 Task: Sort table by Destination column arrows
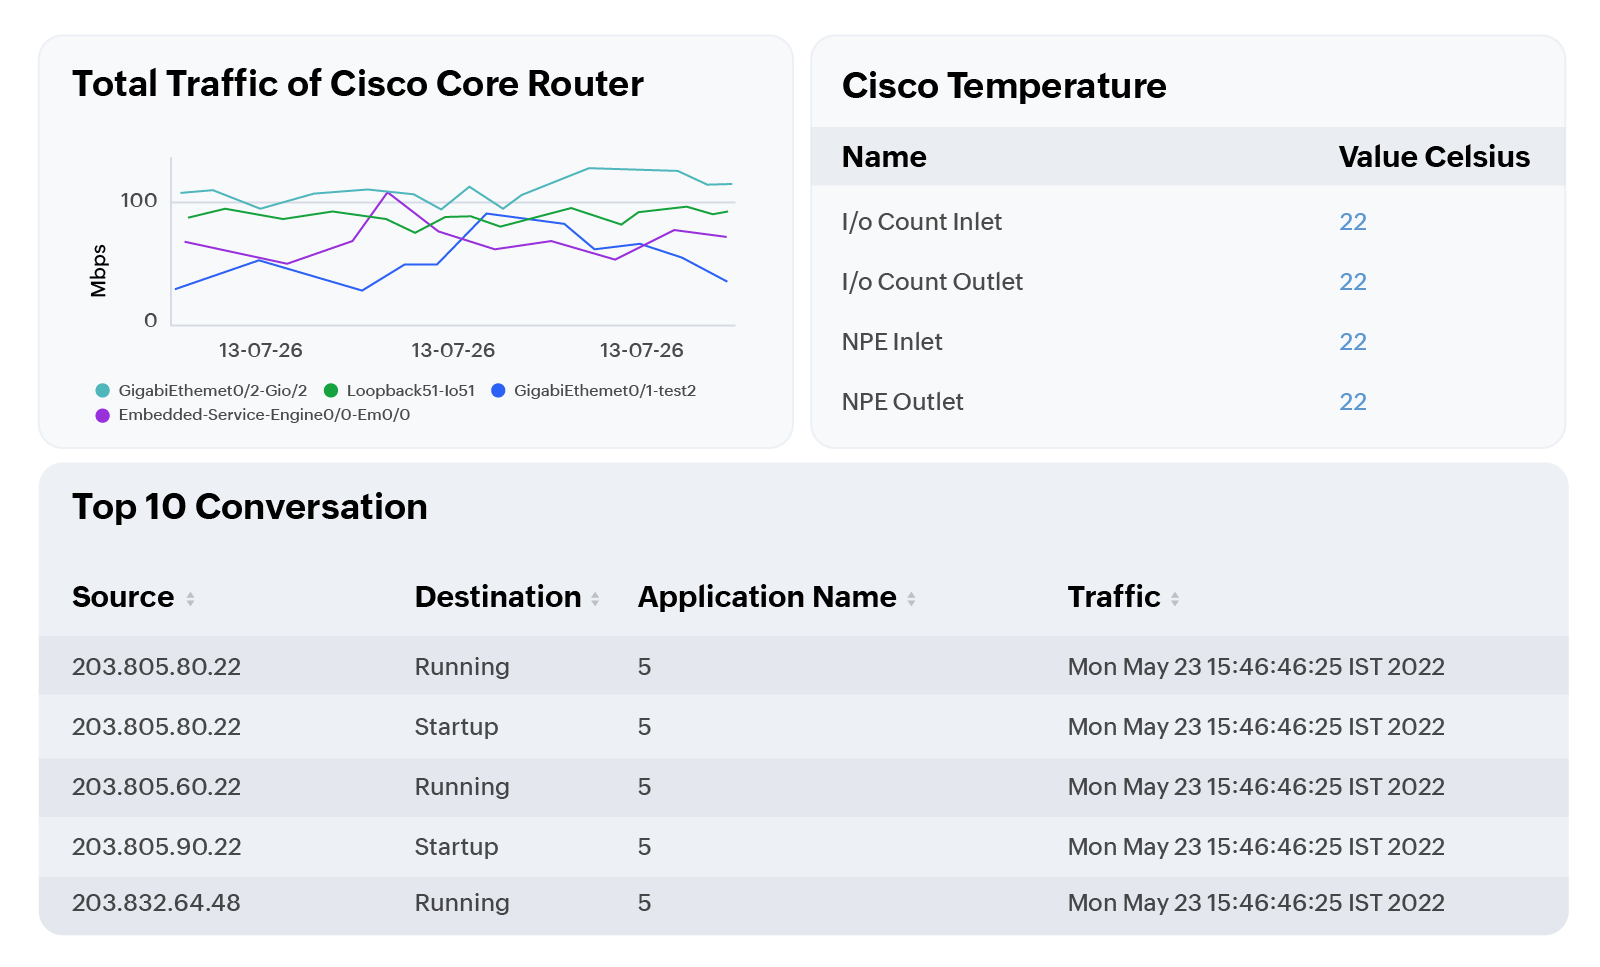(x=595, y=599)
